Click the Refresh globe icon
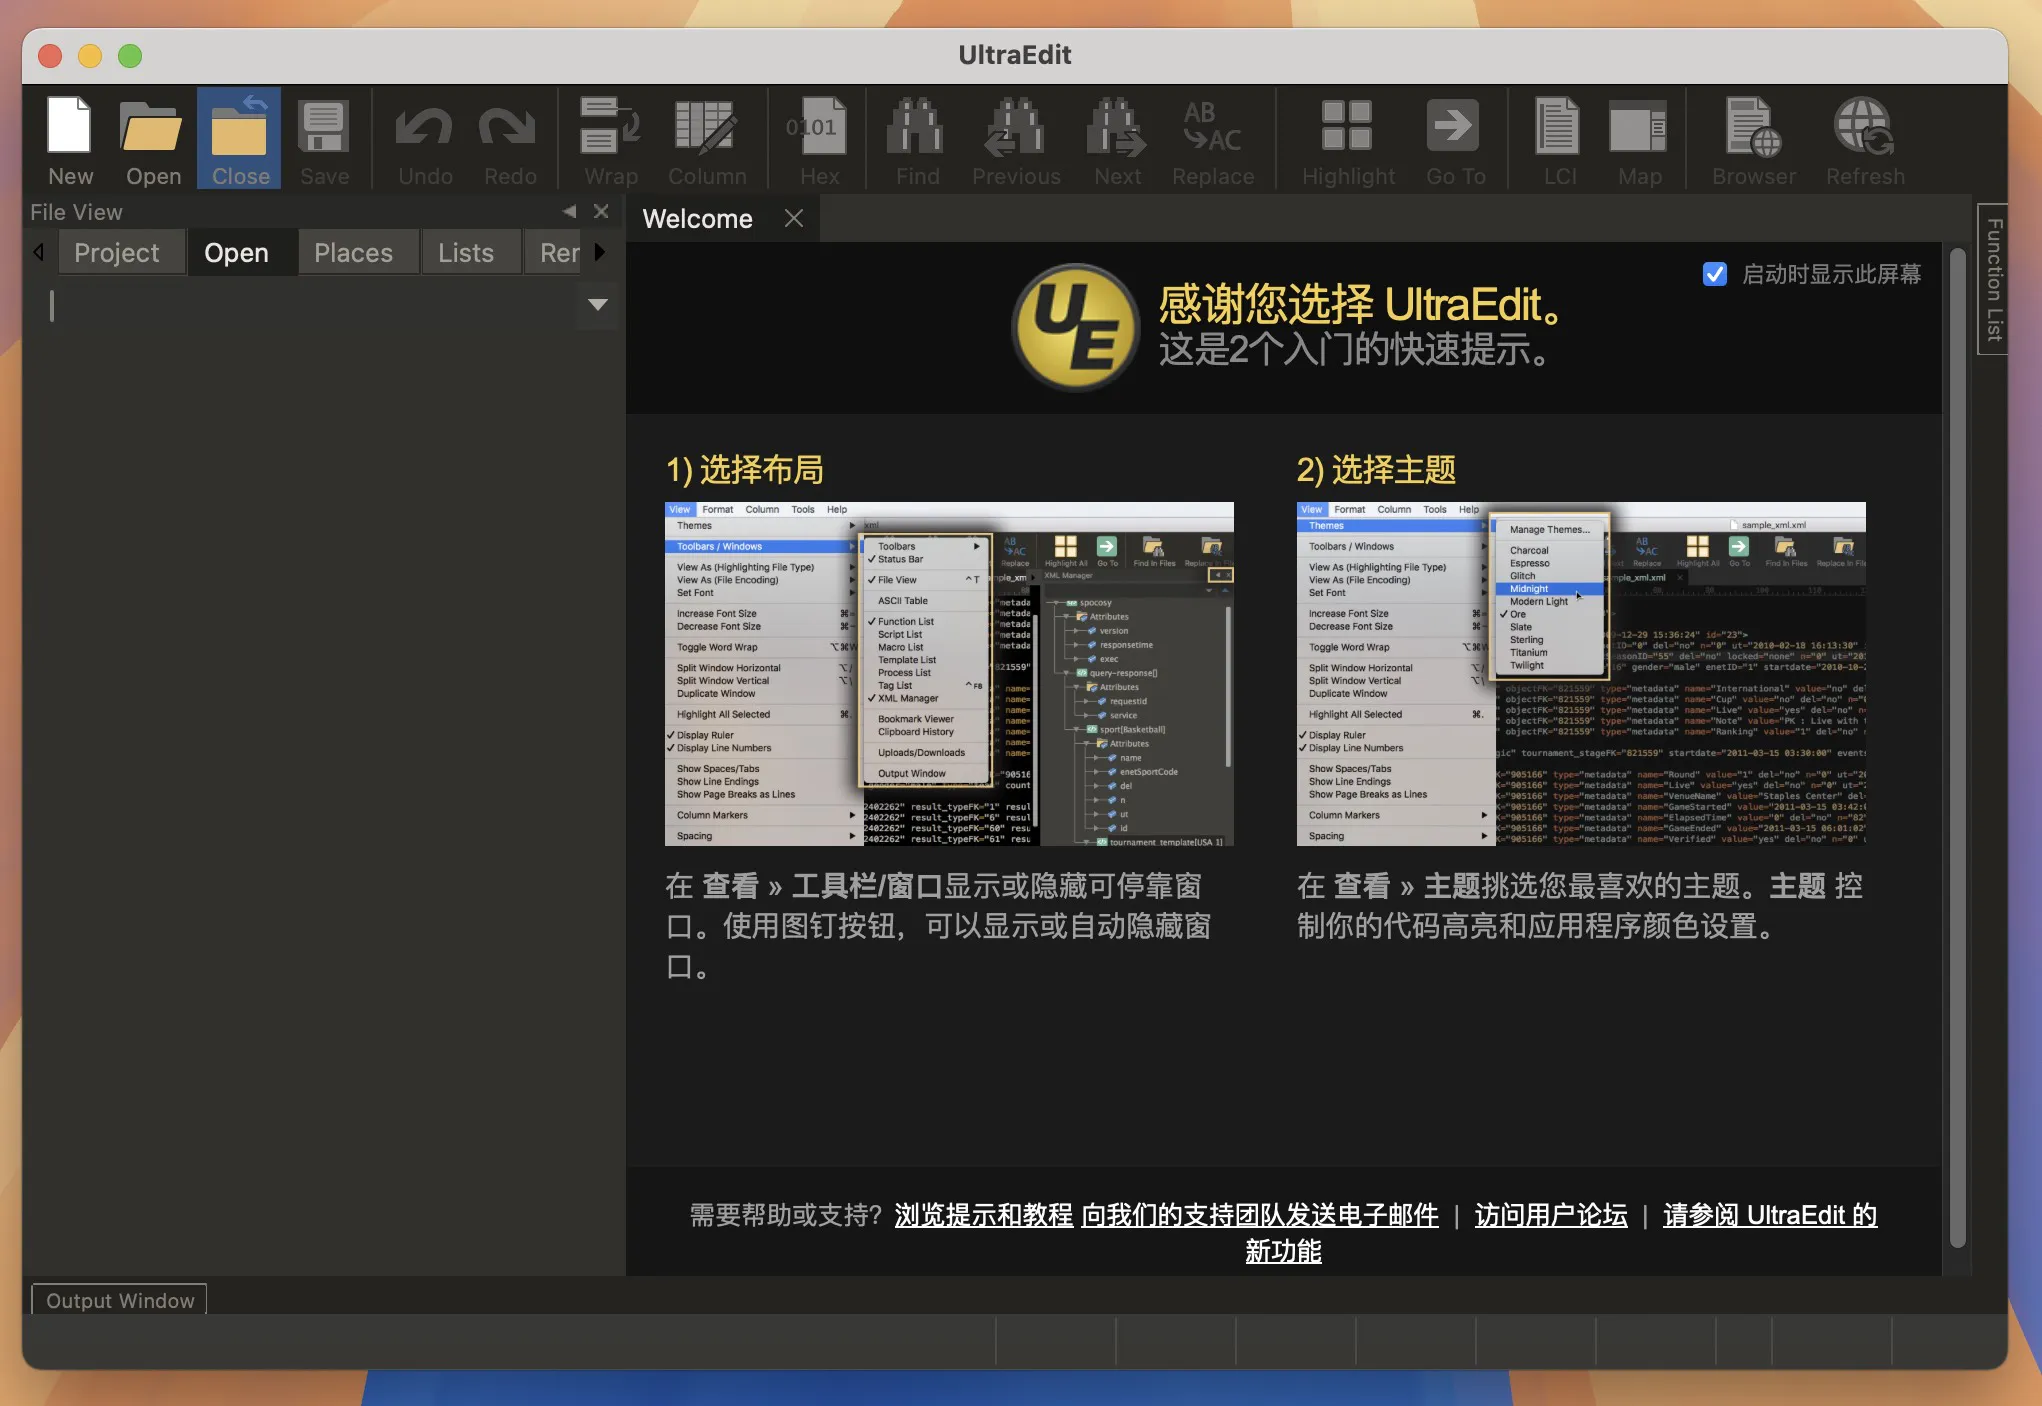Image resolution: width=2042 pixels, height=1406 pixels. point(1865,140)
